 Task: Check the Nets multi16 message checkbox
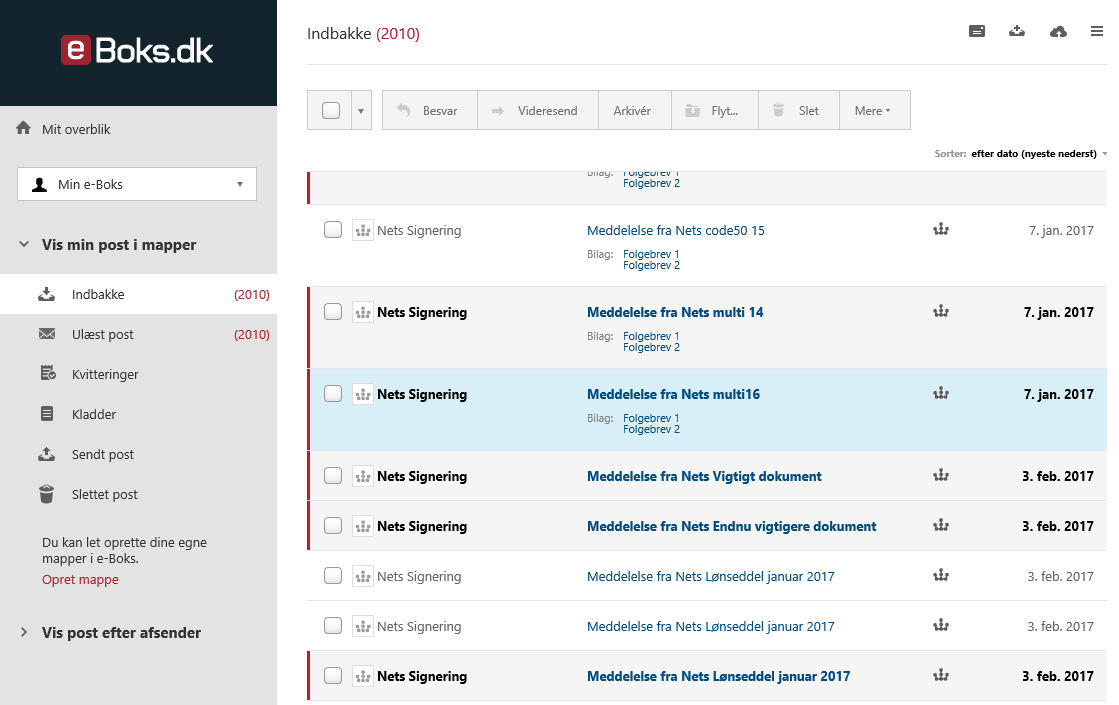pos(333,394)
